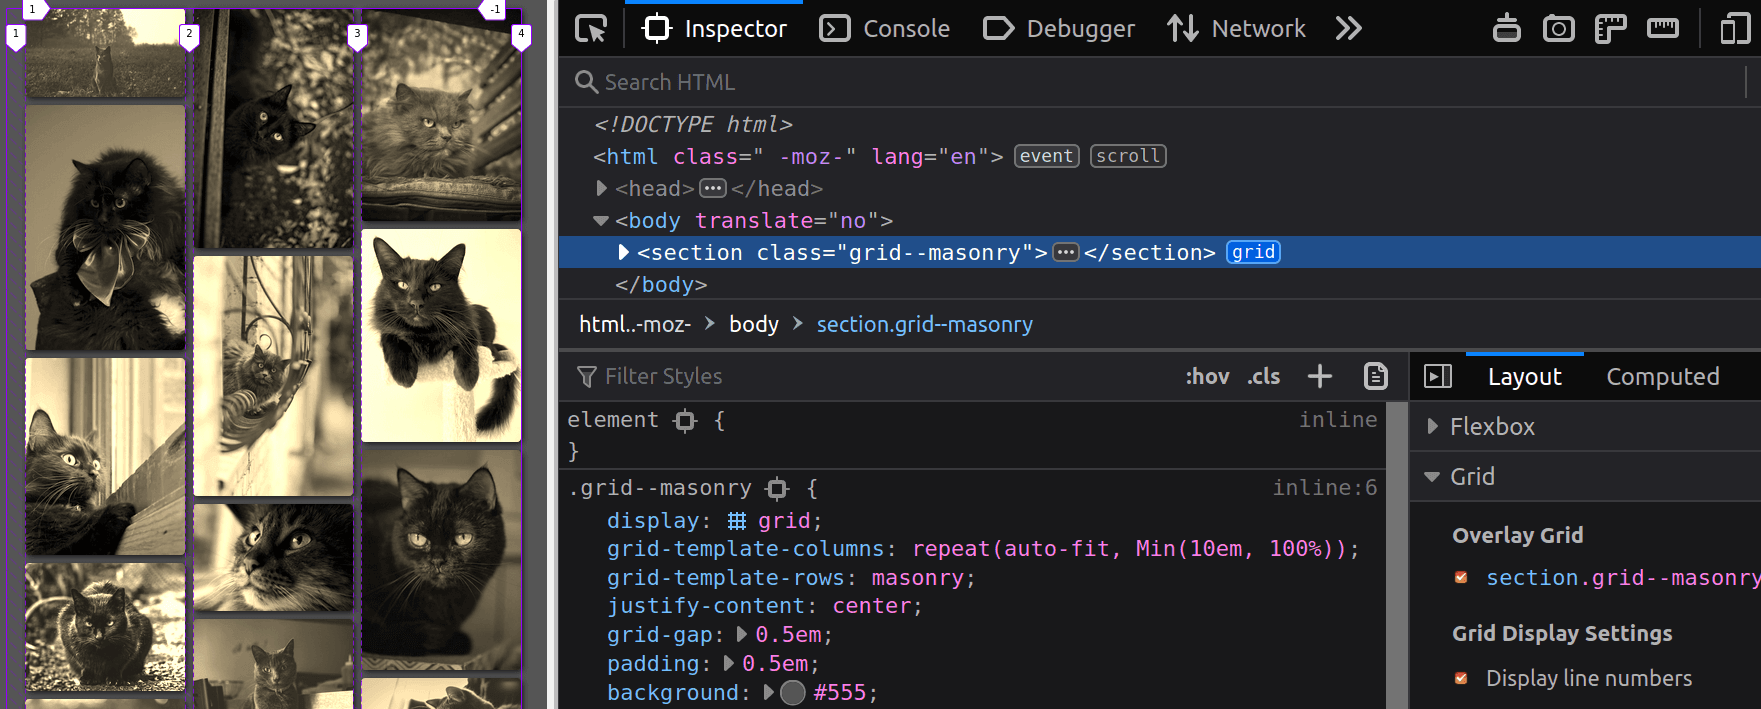Expand the section grid--masonry node
Image resolution: width=1761 pixels, height=709 pixels.
click(624, 252)
